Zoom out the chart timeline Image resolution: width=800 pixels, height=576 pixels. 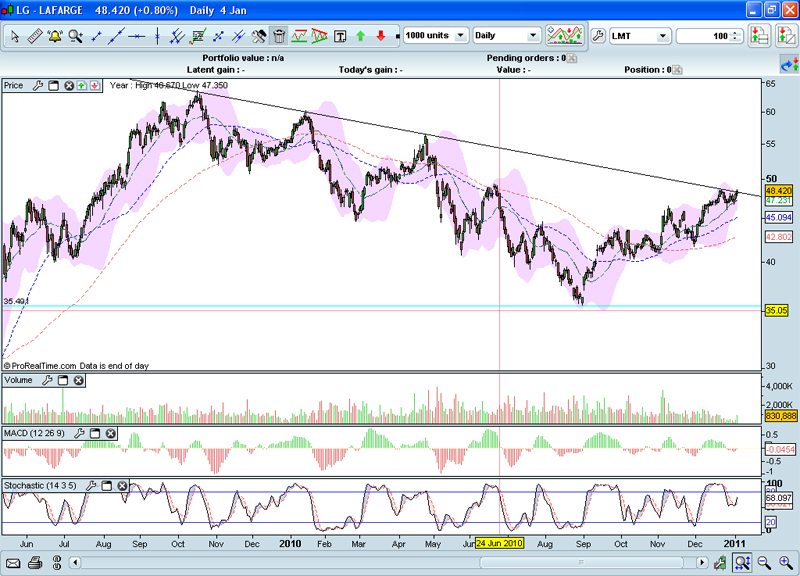pos(764,563)
